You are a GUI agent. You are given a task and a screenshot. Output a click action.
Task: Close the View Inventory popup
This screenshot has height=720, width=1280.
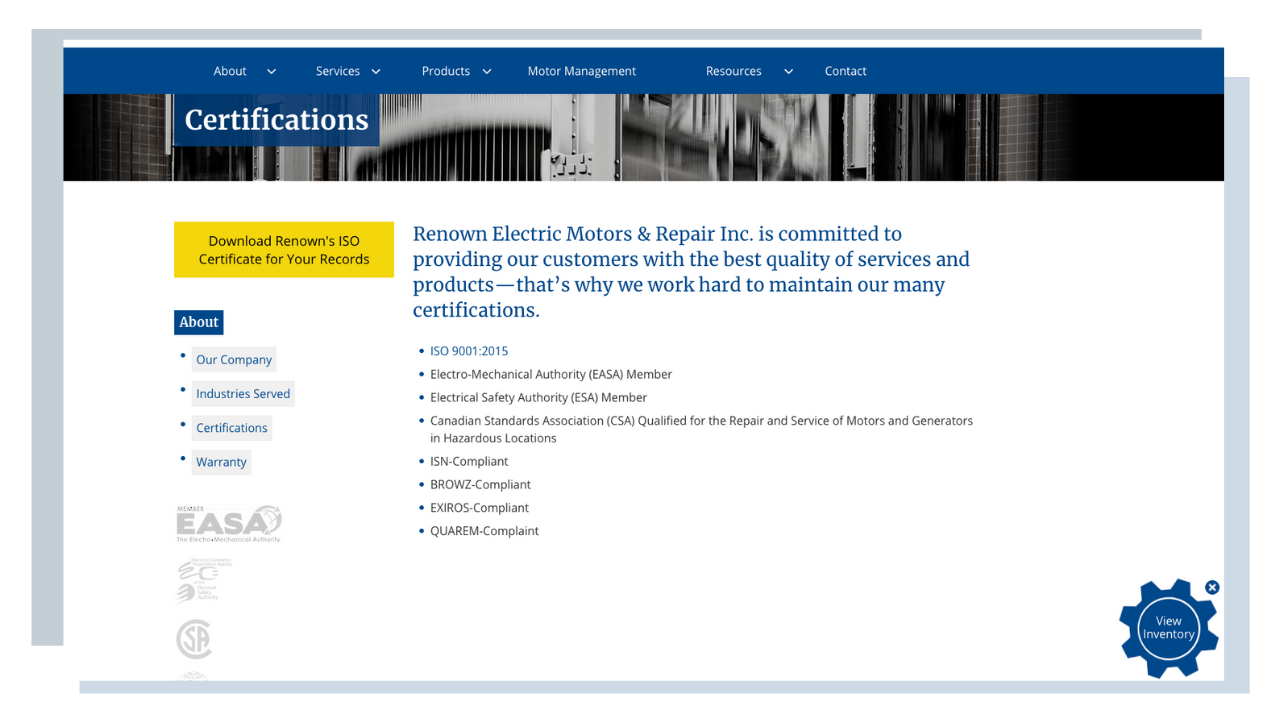point(1212,588)
